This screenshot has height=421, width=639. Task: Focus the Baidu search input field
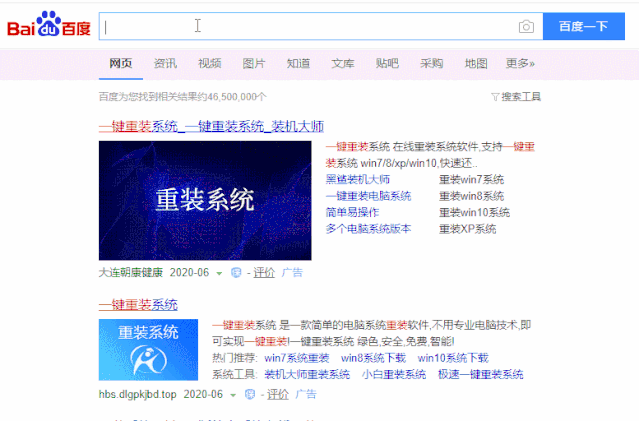310,27
